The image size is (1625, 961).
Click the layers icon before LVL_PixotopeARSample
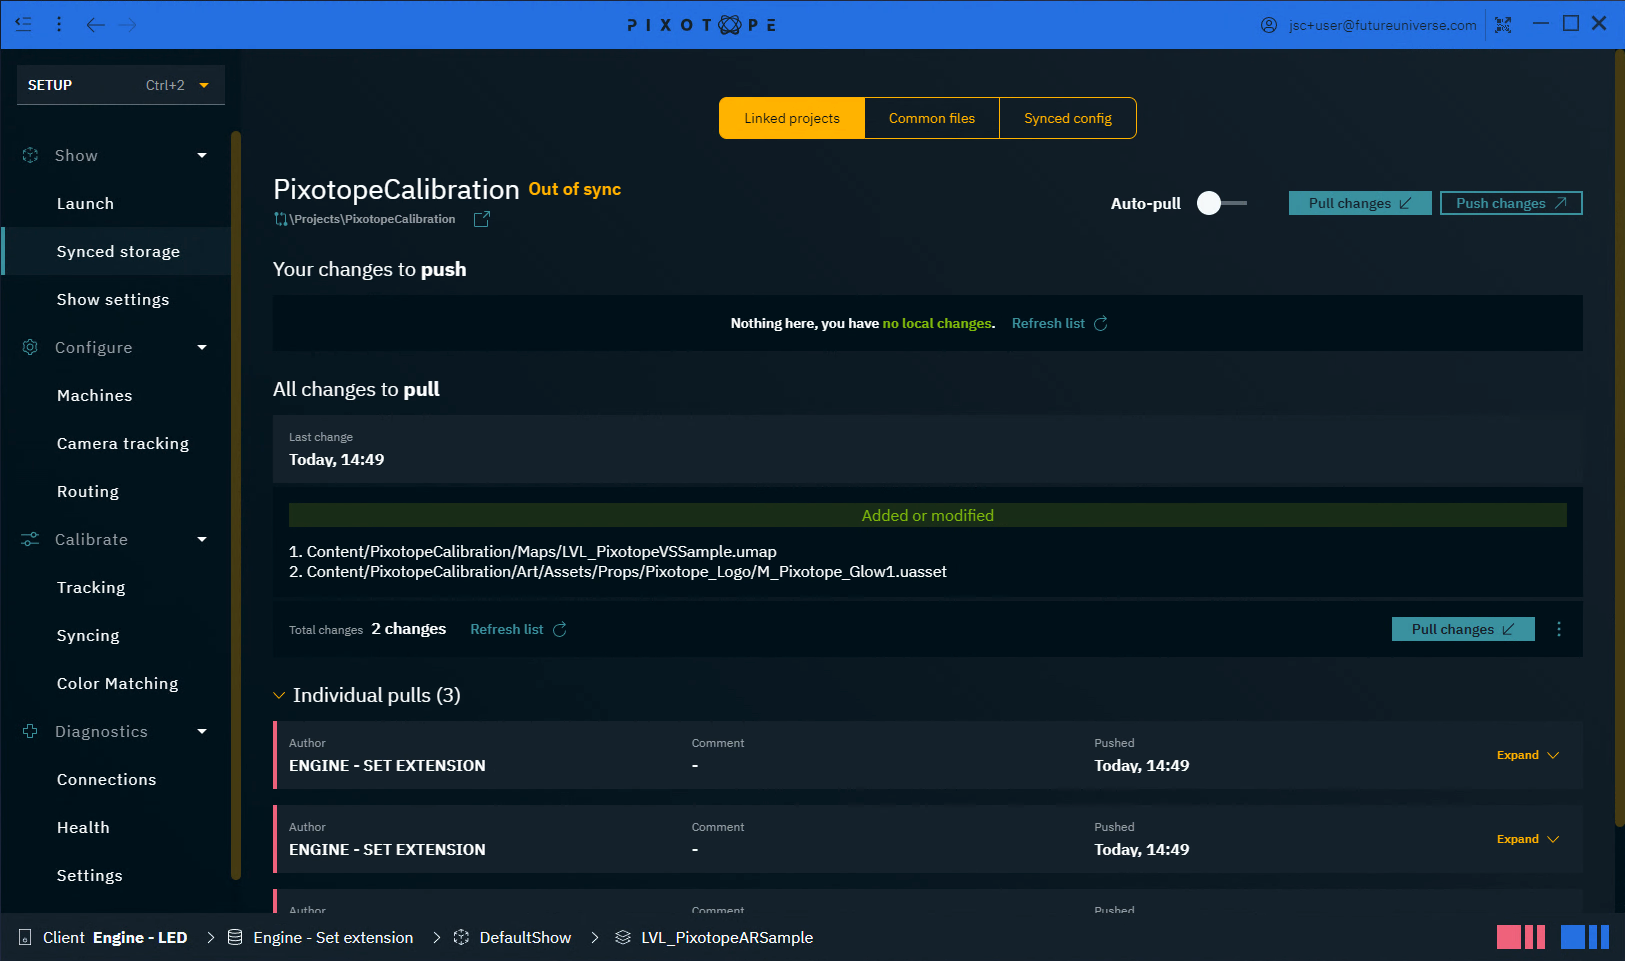[623, 937]
